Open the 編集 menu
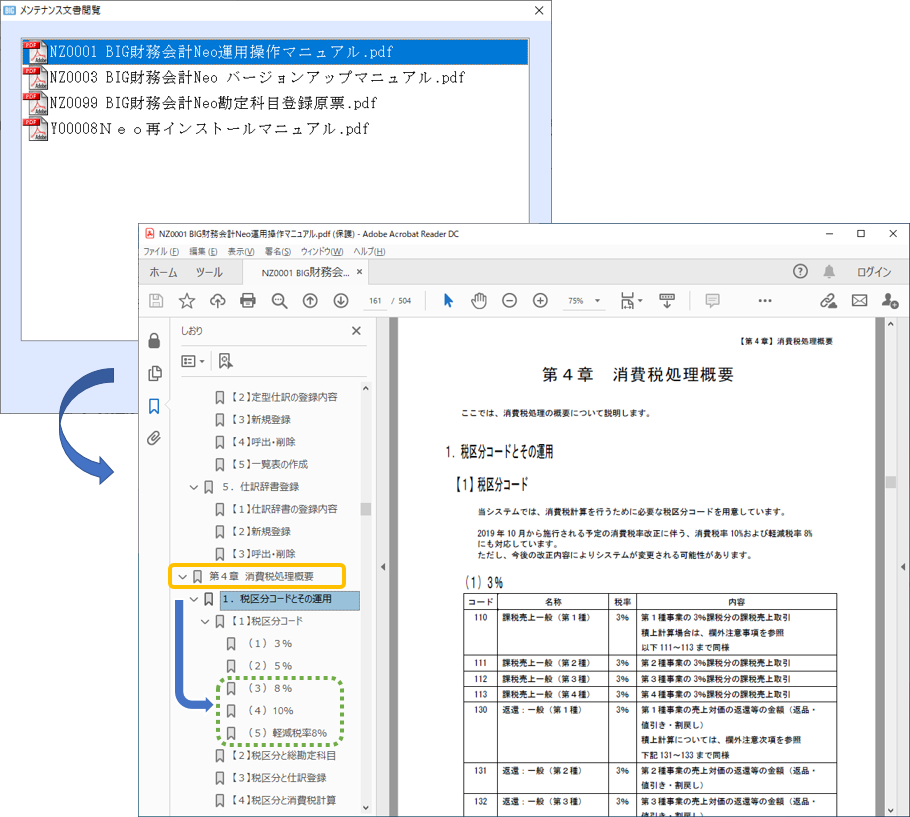910x817 pixels. click(203, 251)
